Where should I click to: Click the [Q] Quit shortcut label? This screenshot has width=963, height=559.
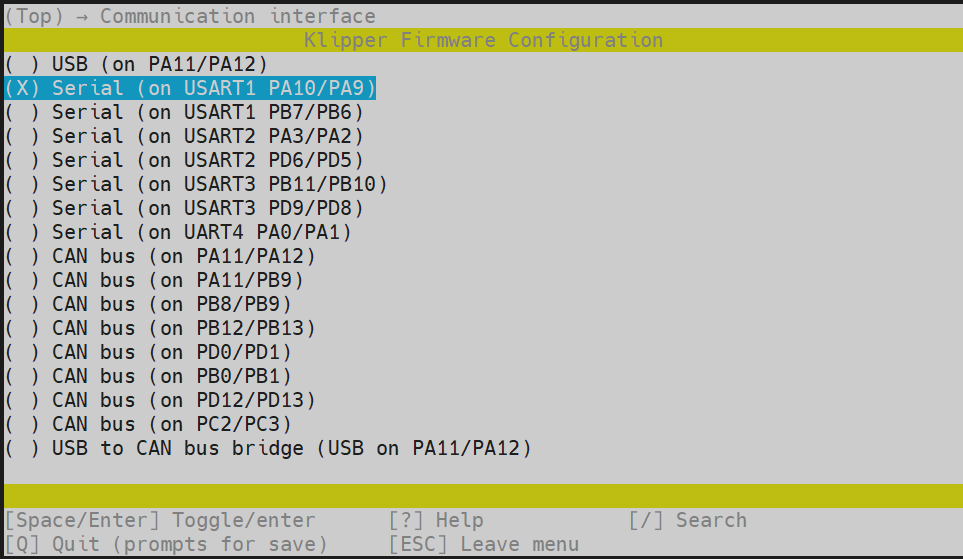(x=166, y=544)
